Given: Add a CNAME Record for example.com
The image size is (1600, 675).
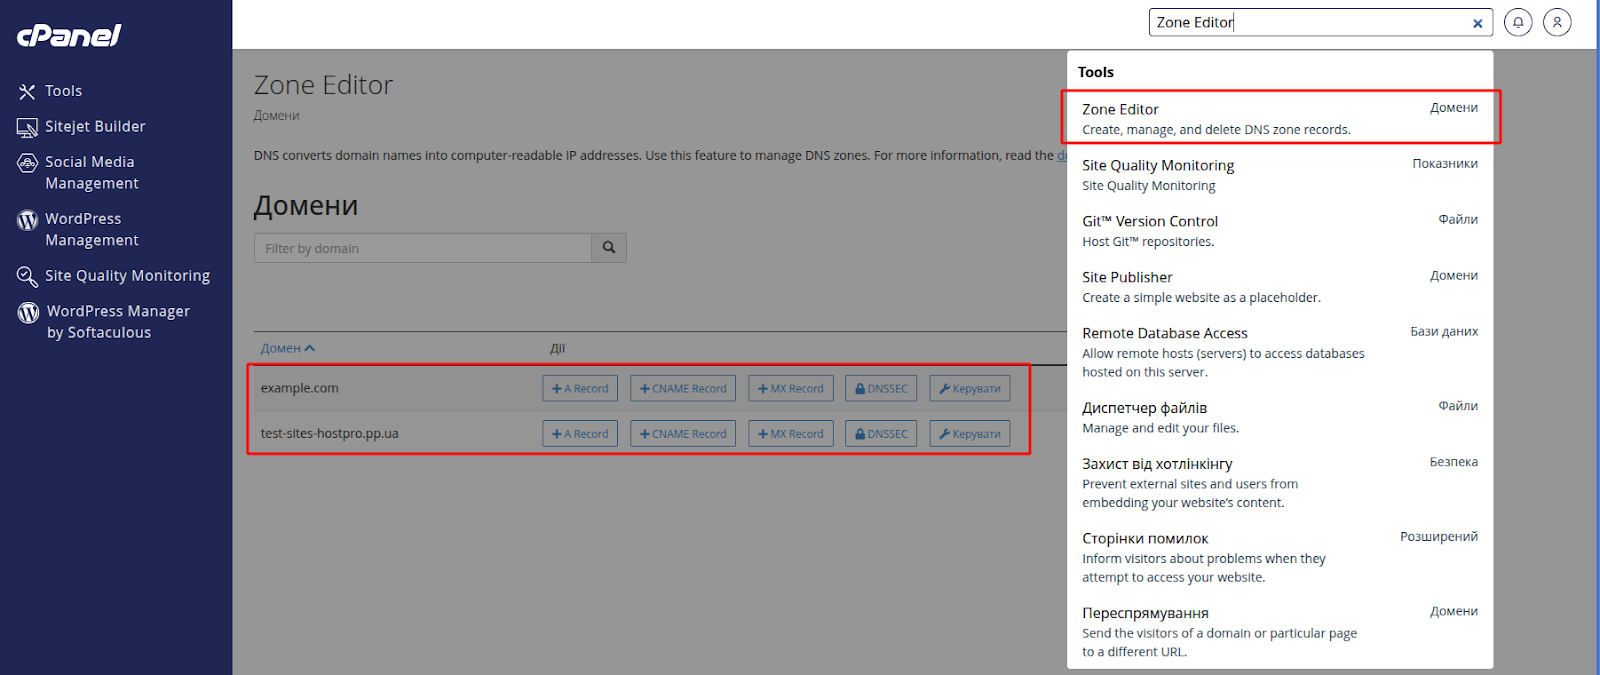Looking at the screenshot, I should [x=683, y=388].
